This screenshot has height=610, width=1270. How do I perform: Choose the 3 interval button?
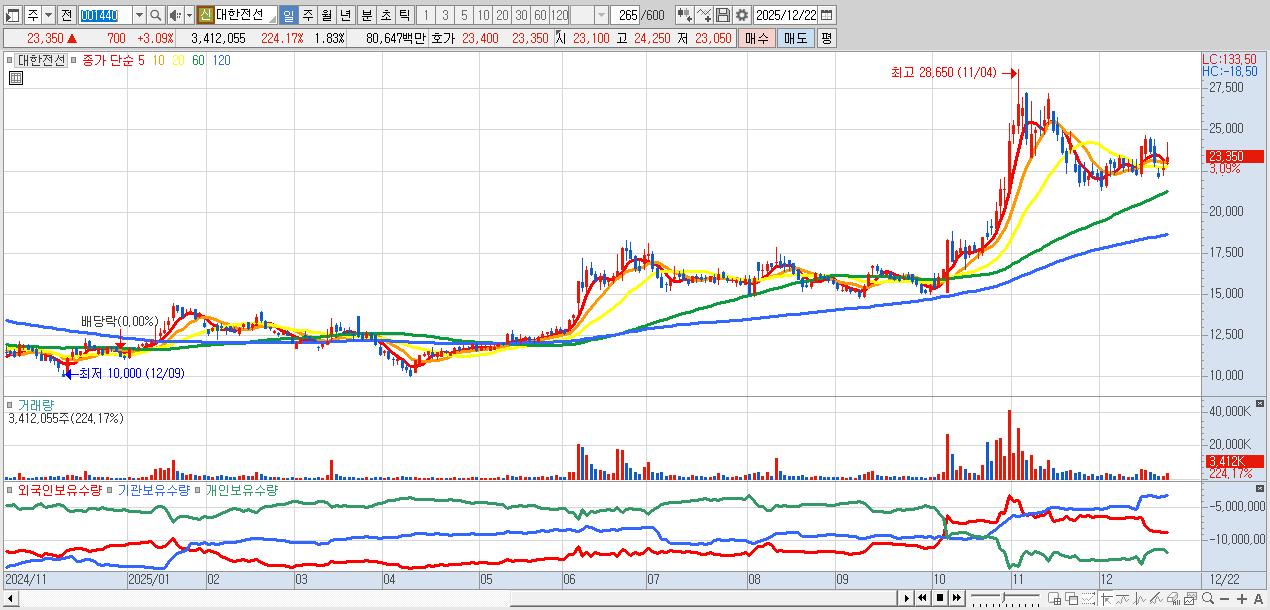pyautogui.click(x=445, y=15)
